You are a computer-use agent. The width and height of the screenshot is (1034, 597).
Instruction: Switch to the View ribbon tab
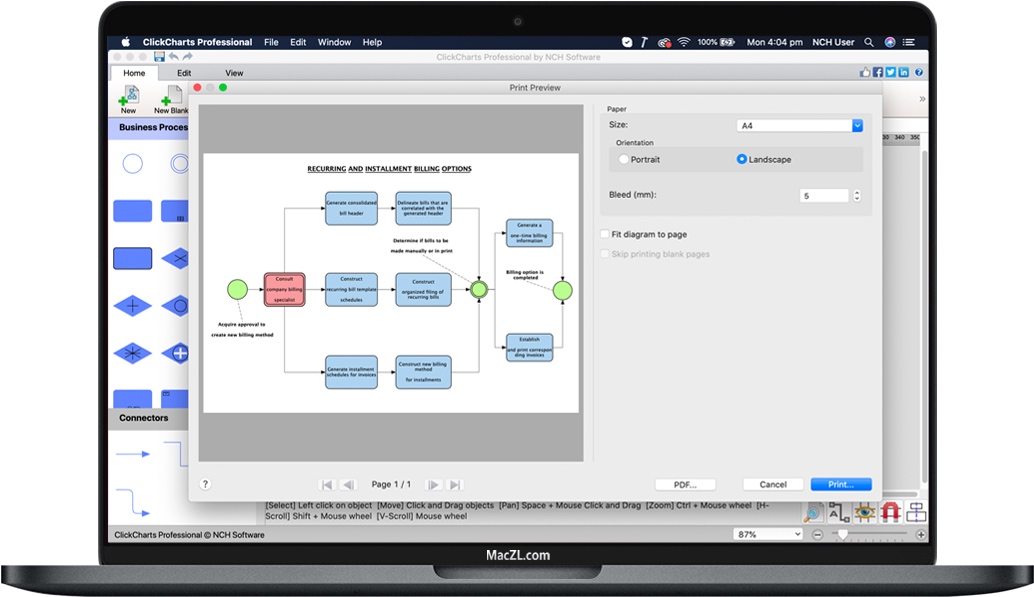click(x=234, y=73)
